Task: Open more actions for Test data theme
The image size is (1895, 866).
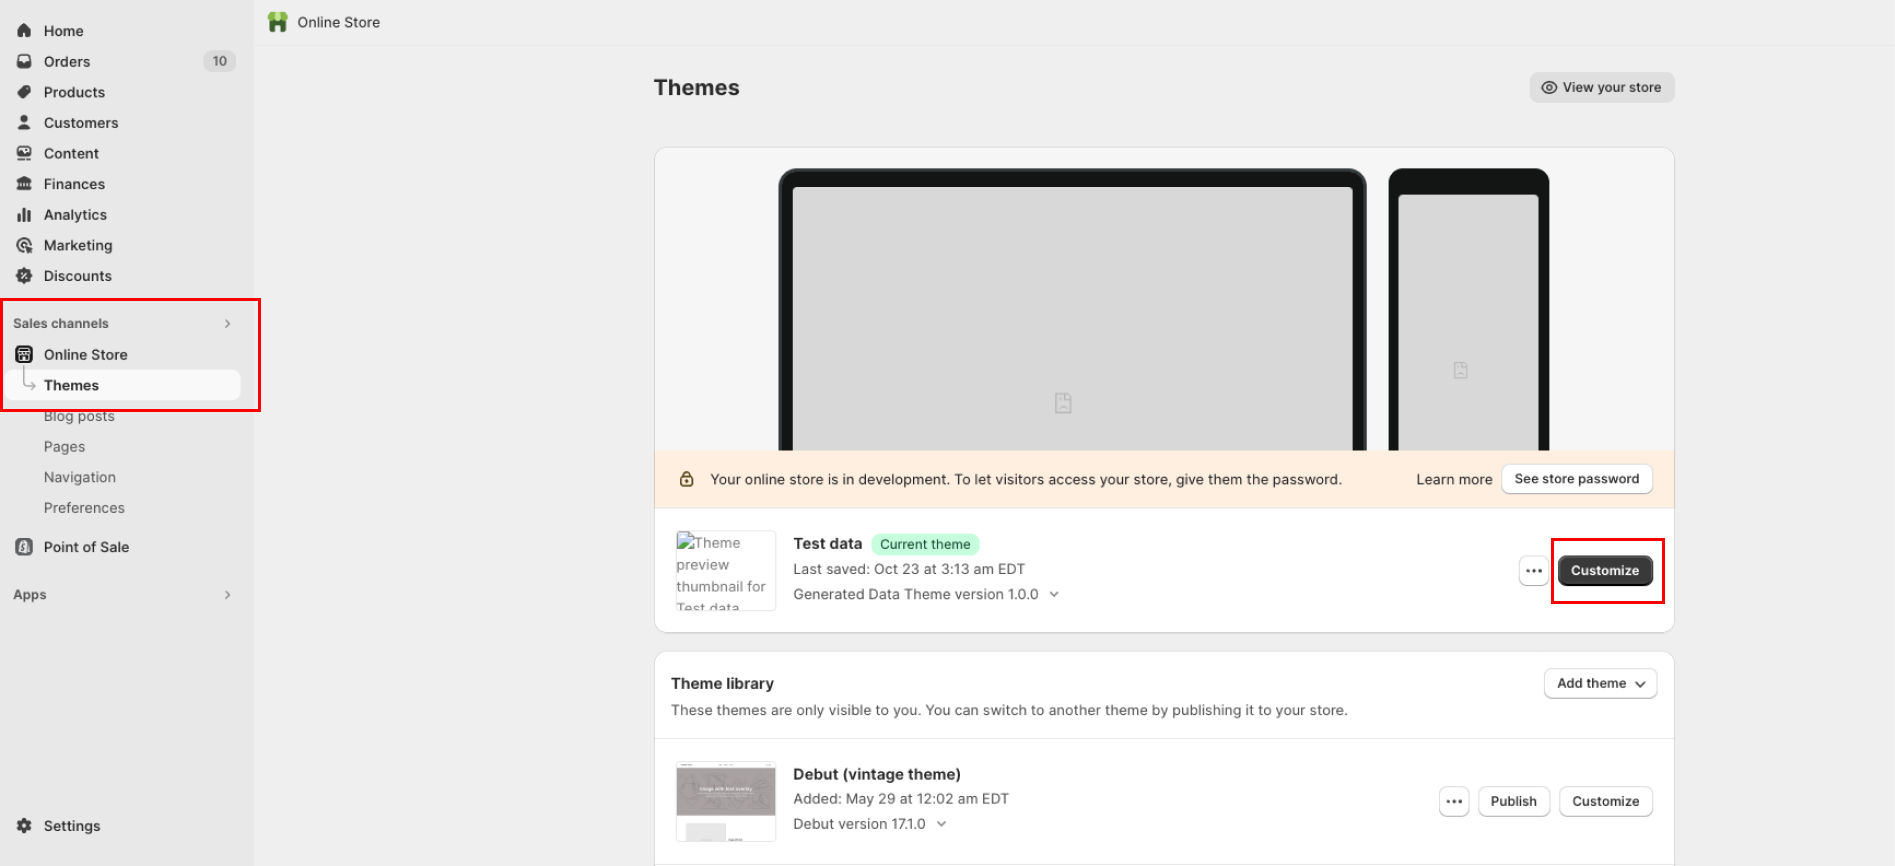Action: [1534, 571]
